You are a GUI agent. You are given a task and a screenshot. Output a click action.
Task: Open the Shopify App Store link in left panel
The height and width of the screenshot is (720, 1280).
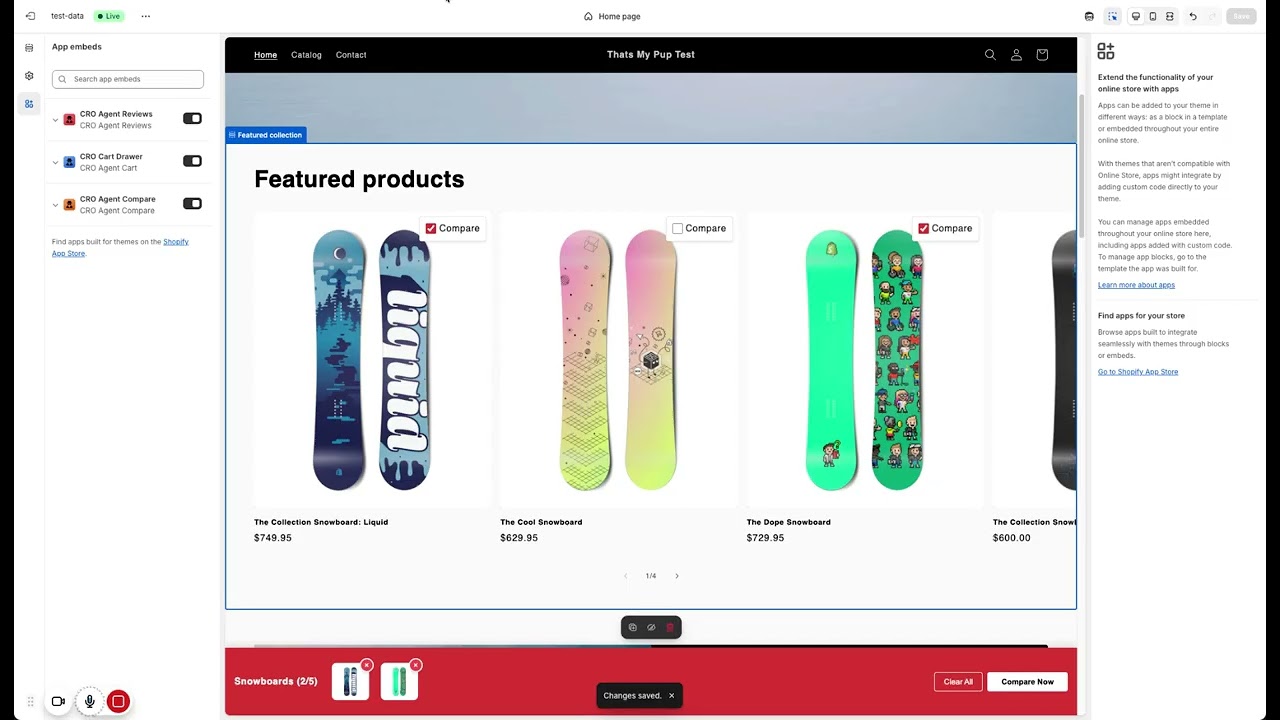[x=120, y=247]
